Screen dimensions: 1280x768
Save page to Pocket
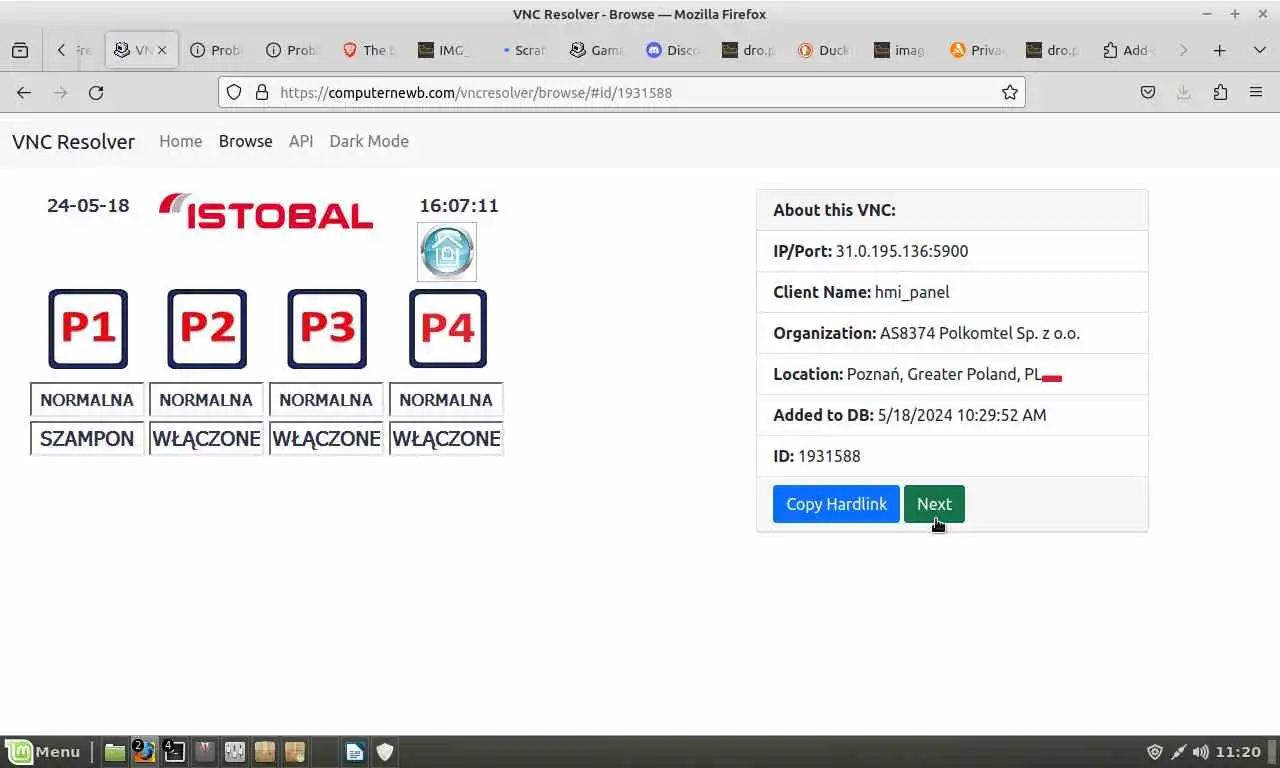1148,92
